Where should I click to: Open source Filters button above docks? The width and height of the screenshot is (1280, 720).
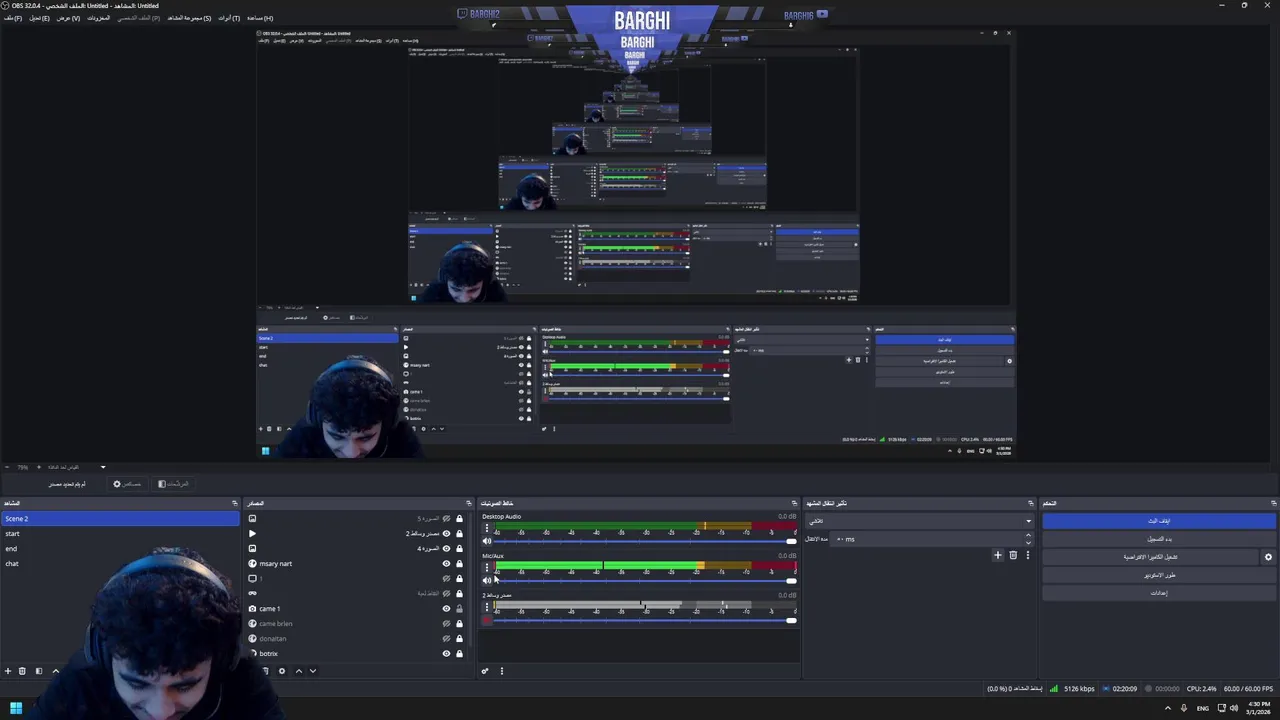173,484
